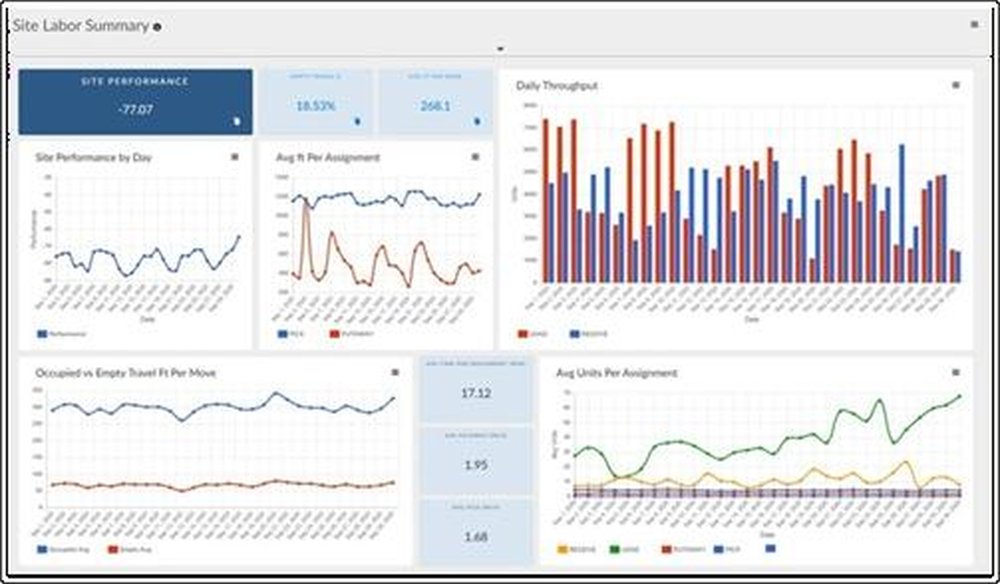Toggle blue Occupied Avg legend swatch
Image resolution: width=1000 pixels, height=584 pixels.
[42, 549]
